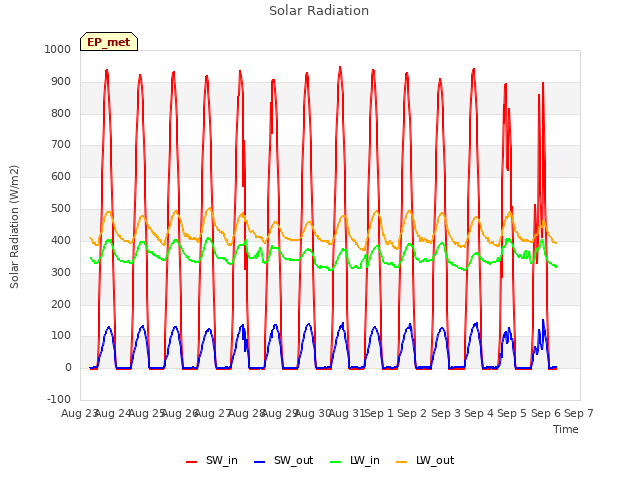
Task: Toggle the LW_out legend entry
Action: tap(425, 460)
